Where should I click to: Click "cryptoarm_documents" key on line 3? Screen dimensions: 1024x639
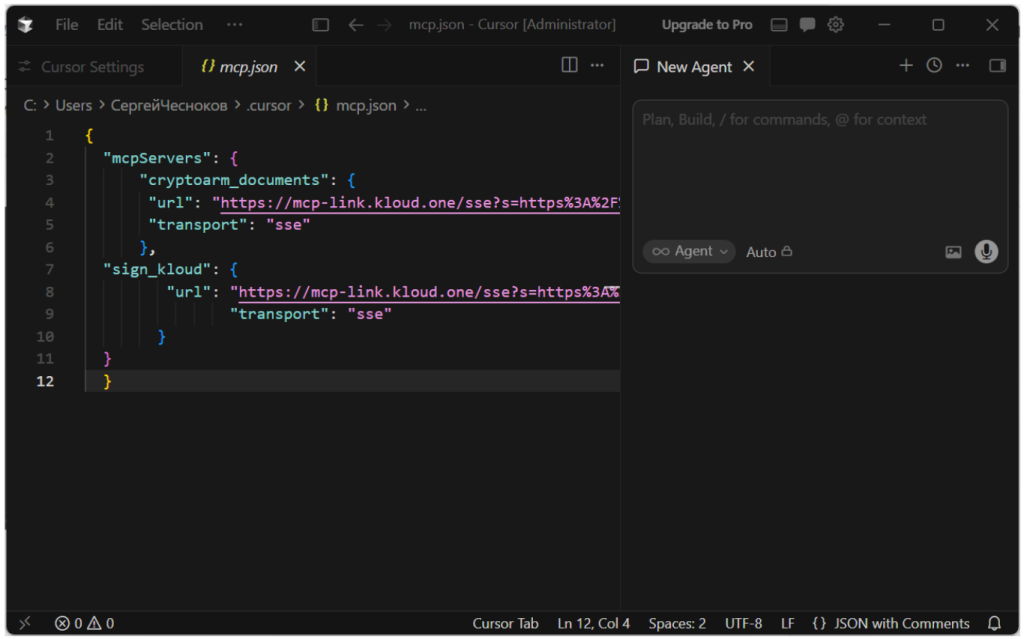click(x=234, y=180)
